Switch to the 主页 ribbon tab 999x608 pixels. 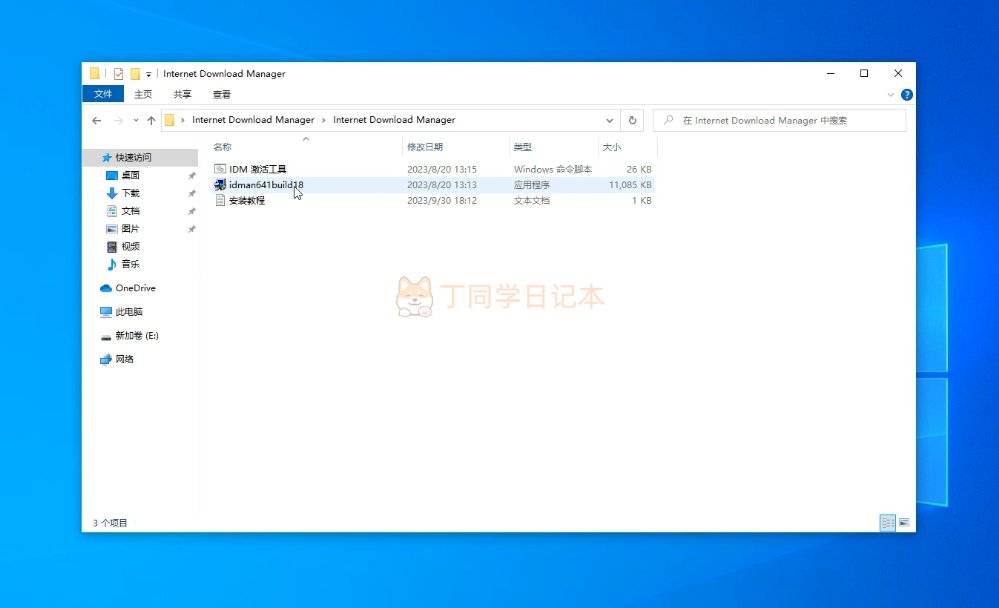143,94
